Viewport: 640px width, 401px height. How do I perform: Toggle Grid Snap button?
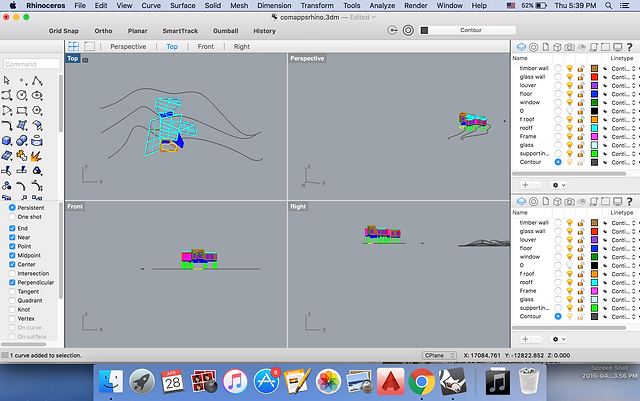point(64,31)
